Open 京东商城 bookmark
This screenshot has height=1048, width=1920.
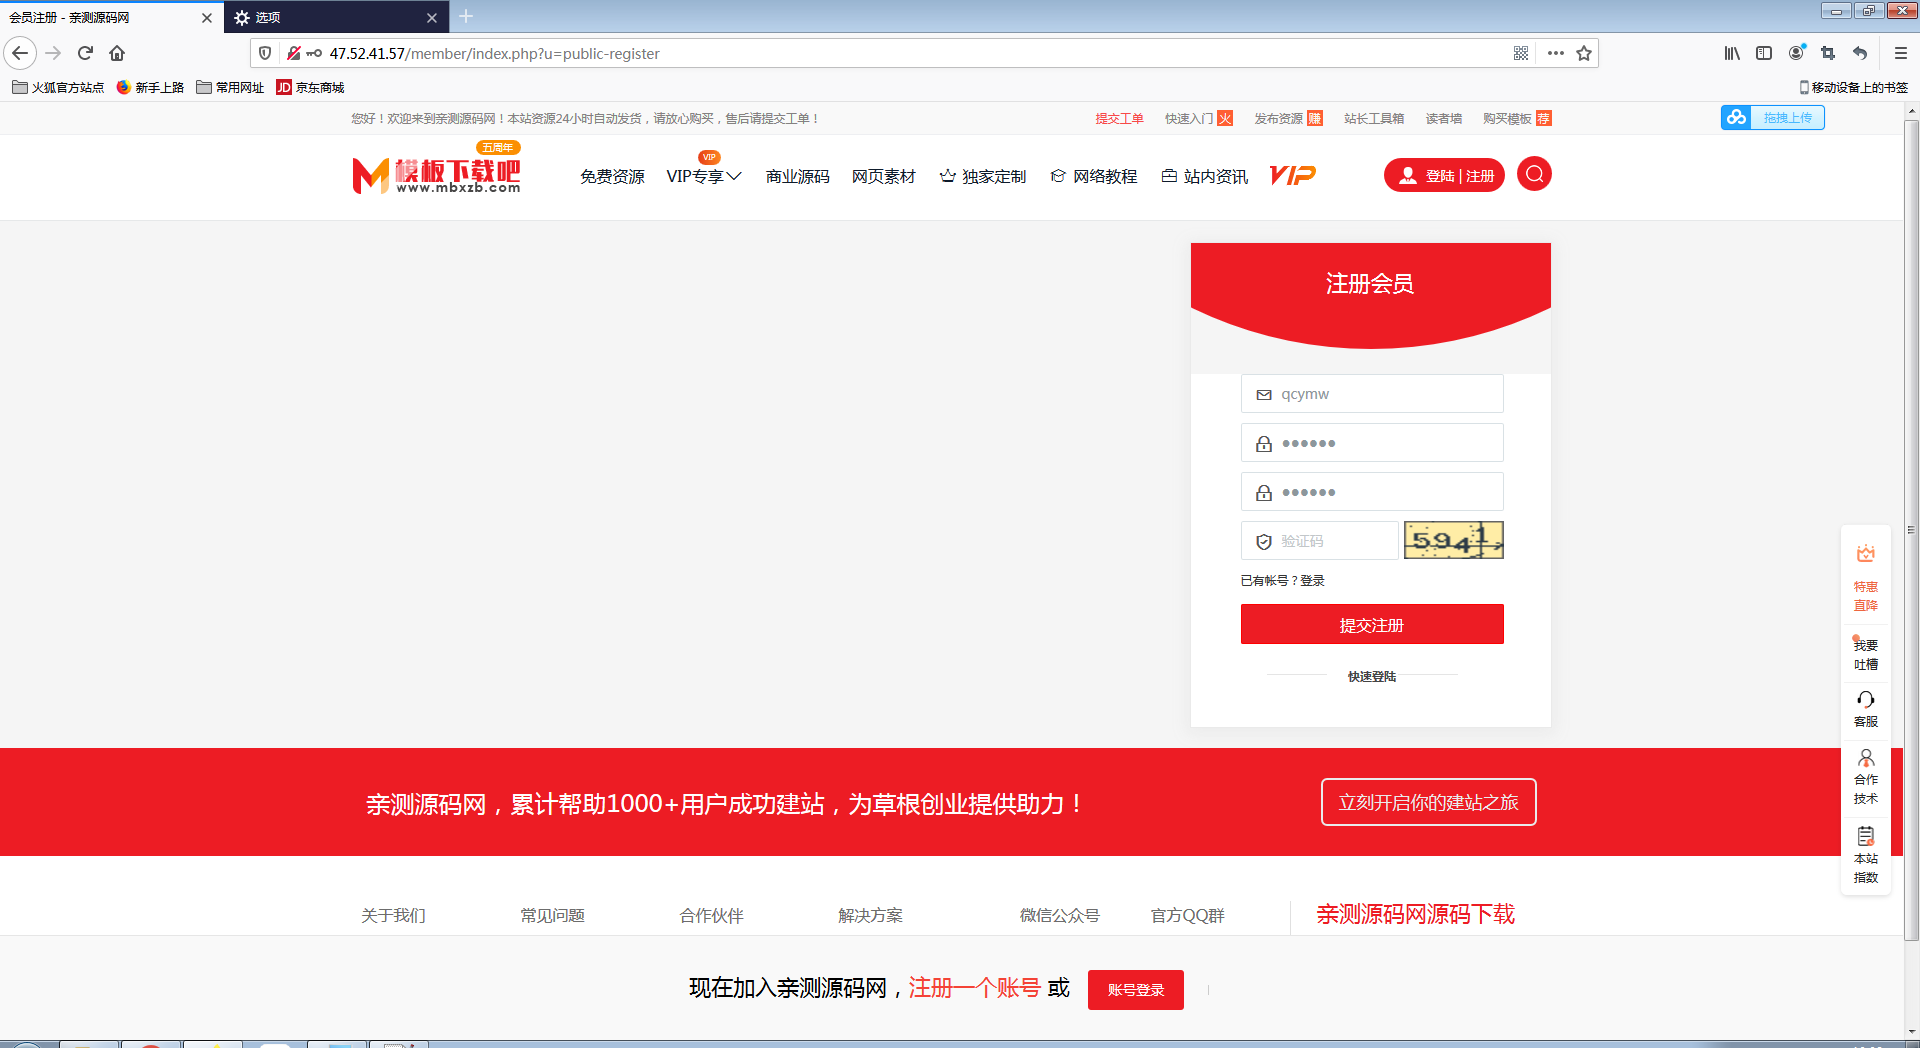[x=310, y=87]
